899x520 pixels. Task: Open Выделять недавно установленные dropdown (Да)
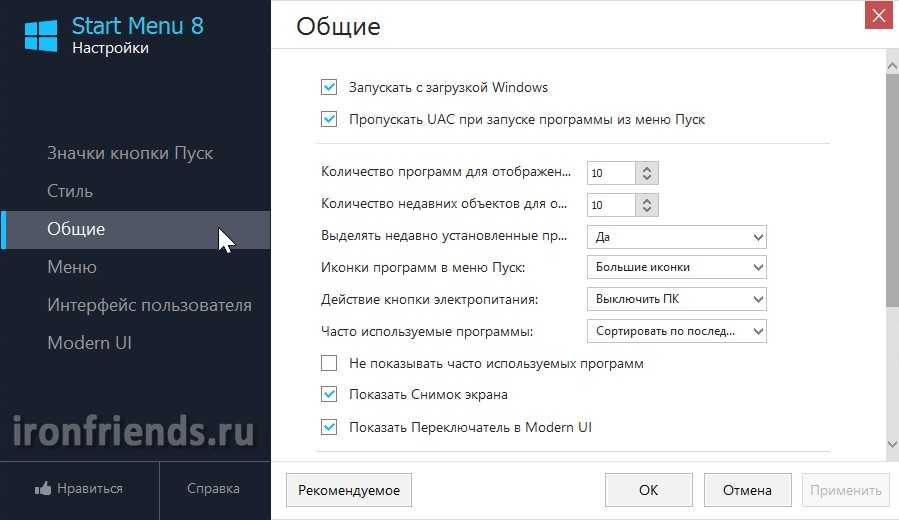pos(677,237)
